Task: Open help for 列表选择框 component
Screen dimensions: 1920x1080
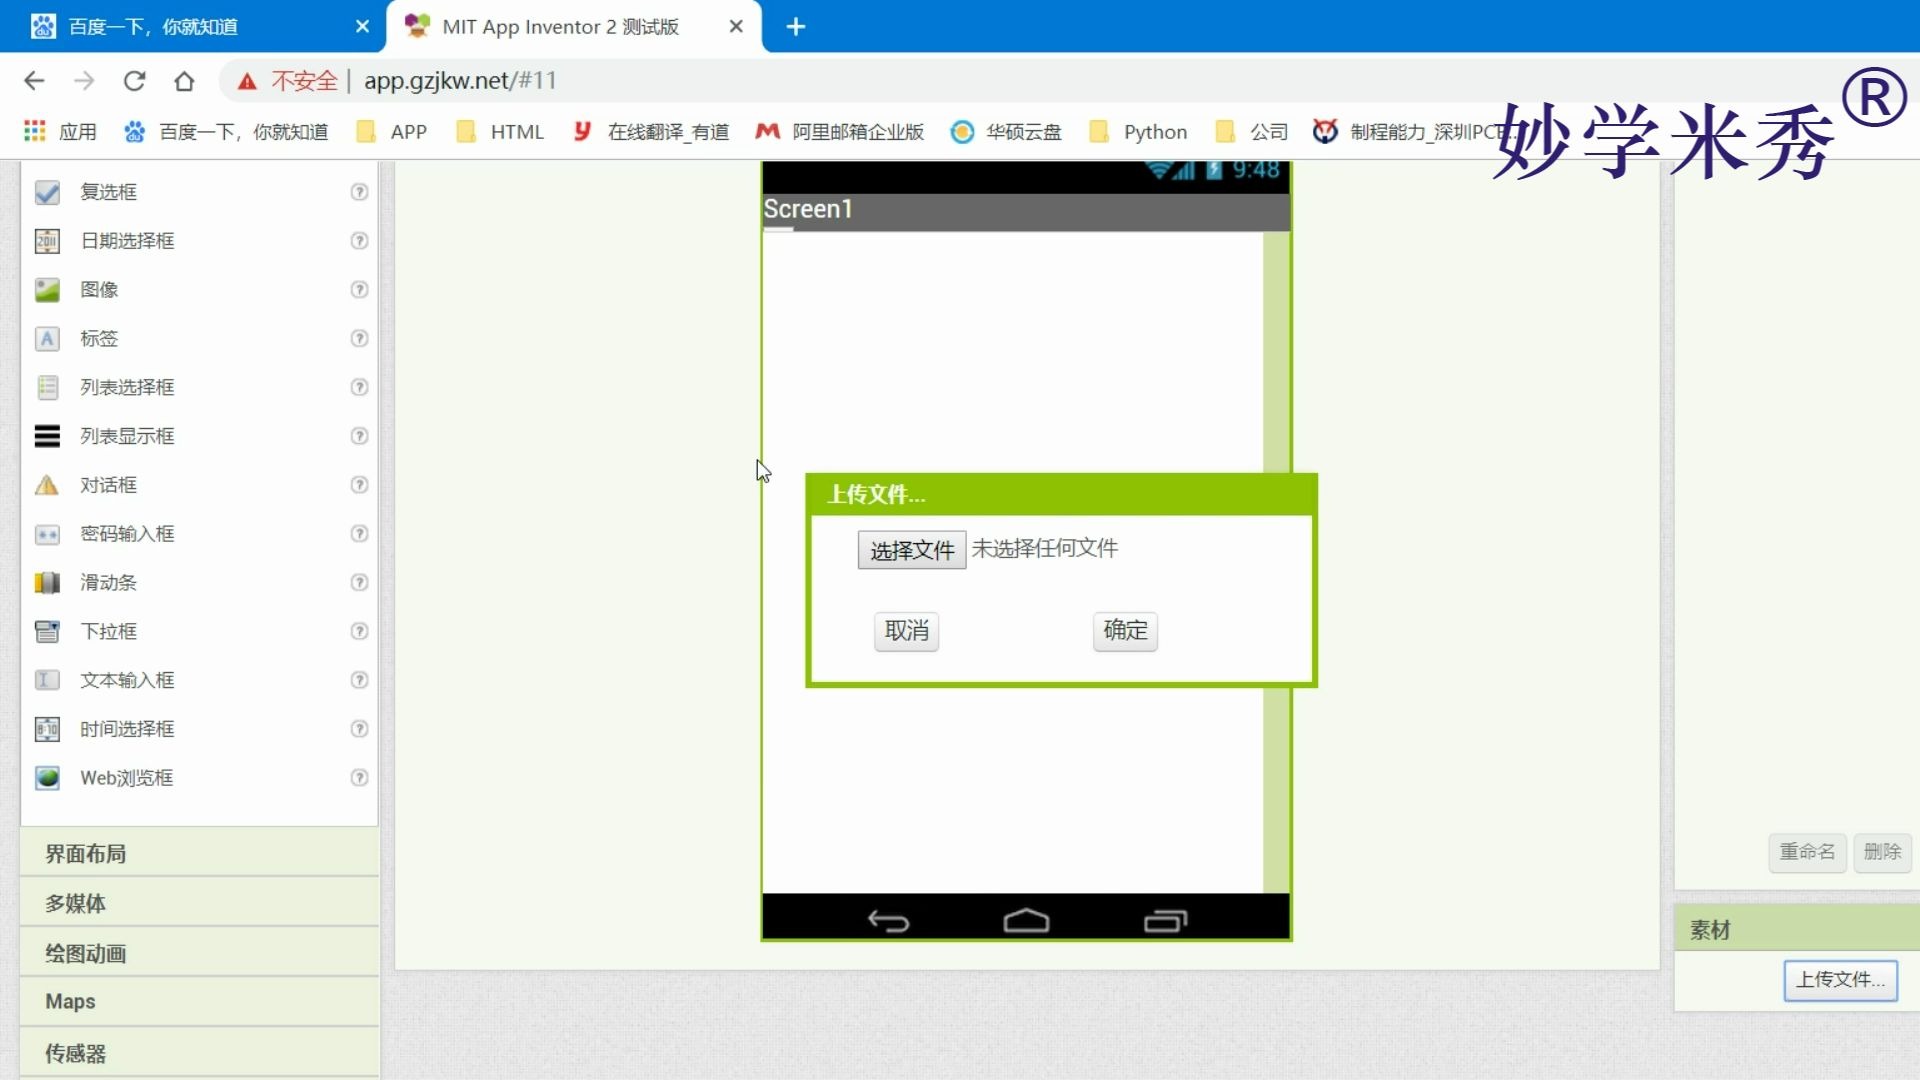Action: pyautogui.click(x=359, y=387)
